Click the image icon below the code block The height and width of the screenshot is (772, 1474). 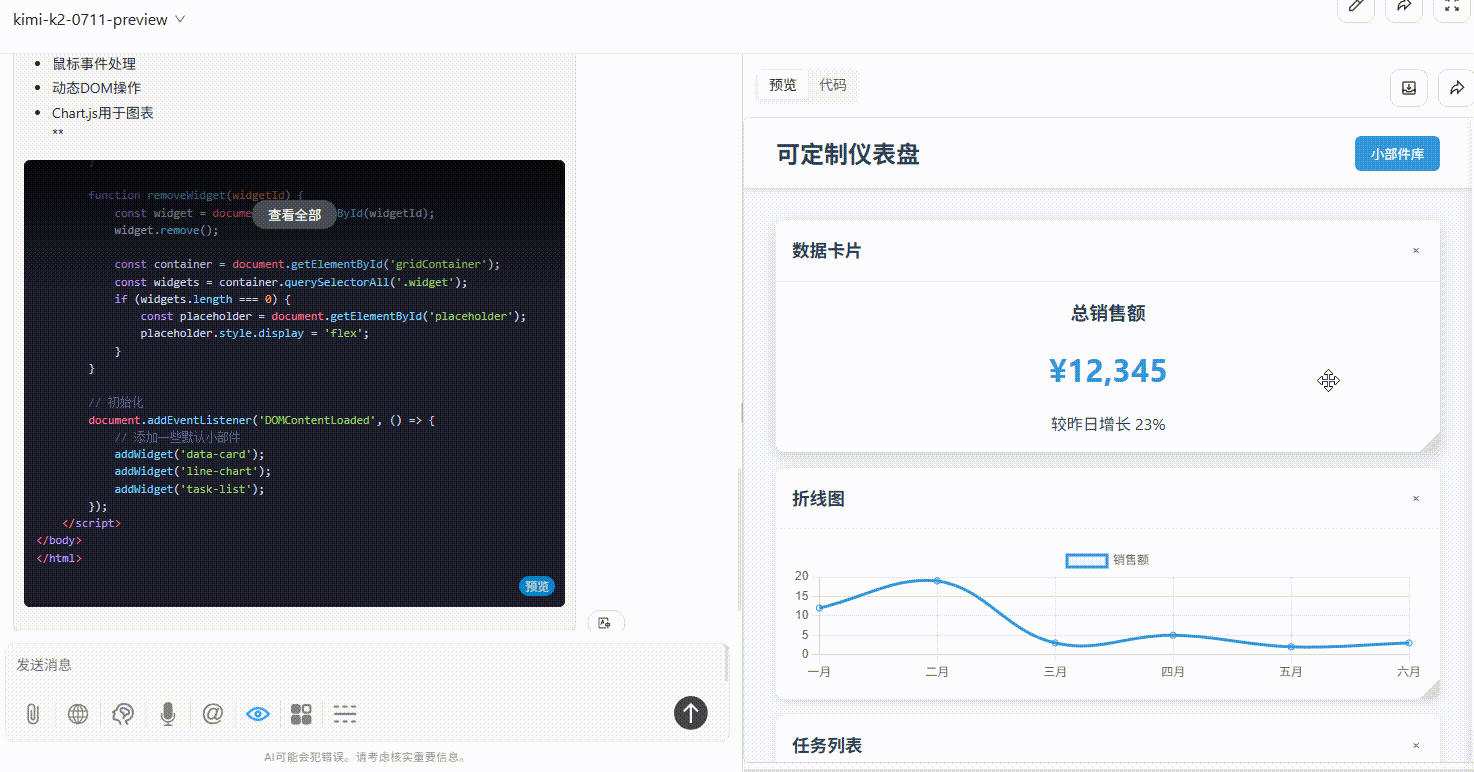pos(605,622)
